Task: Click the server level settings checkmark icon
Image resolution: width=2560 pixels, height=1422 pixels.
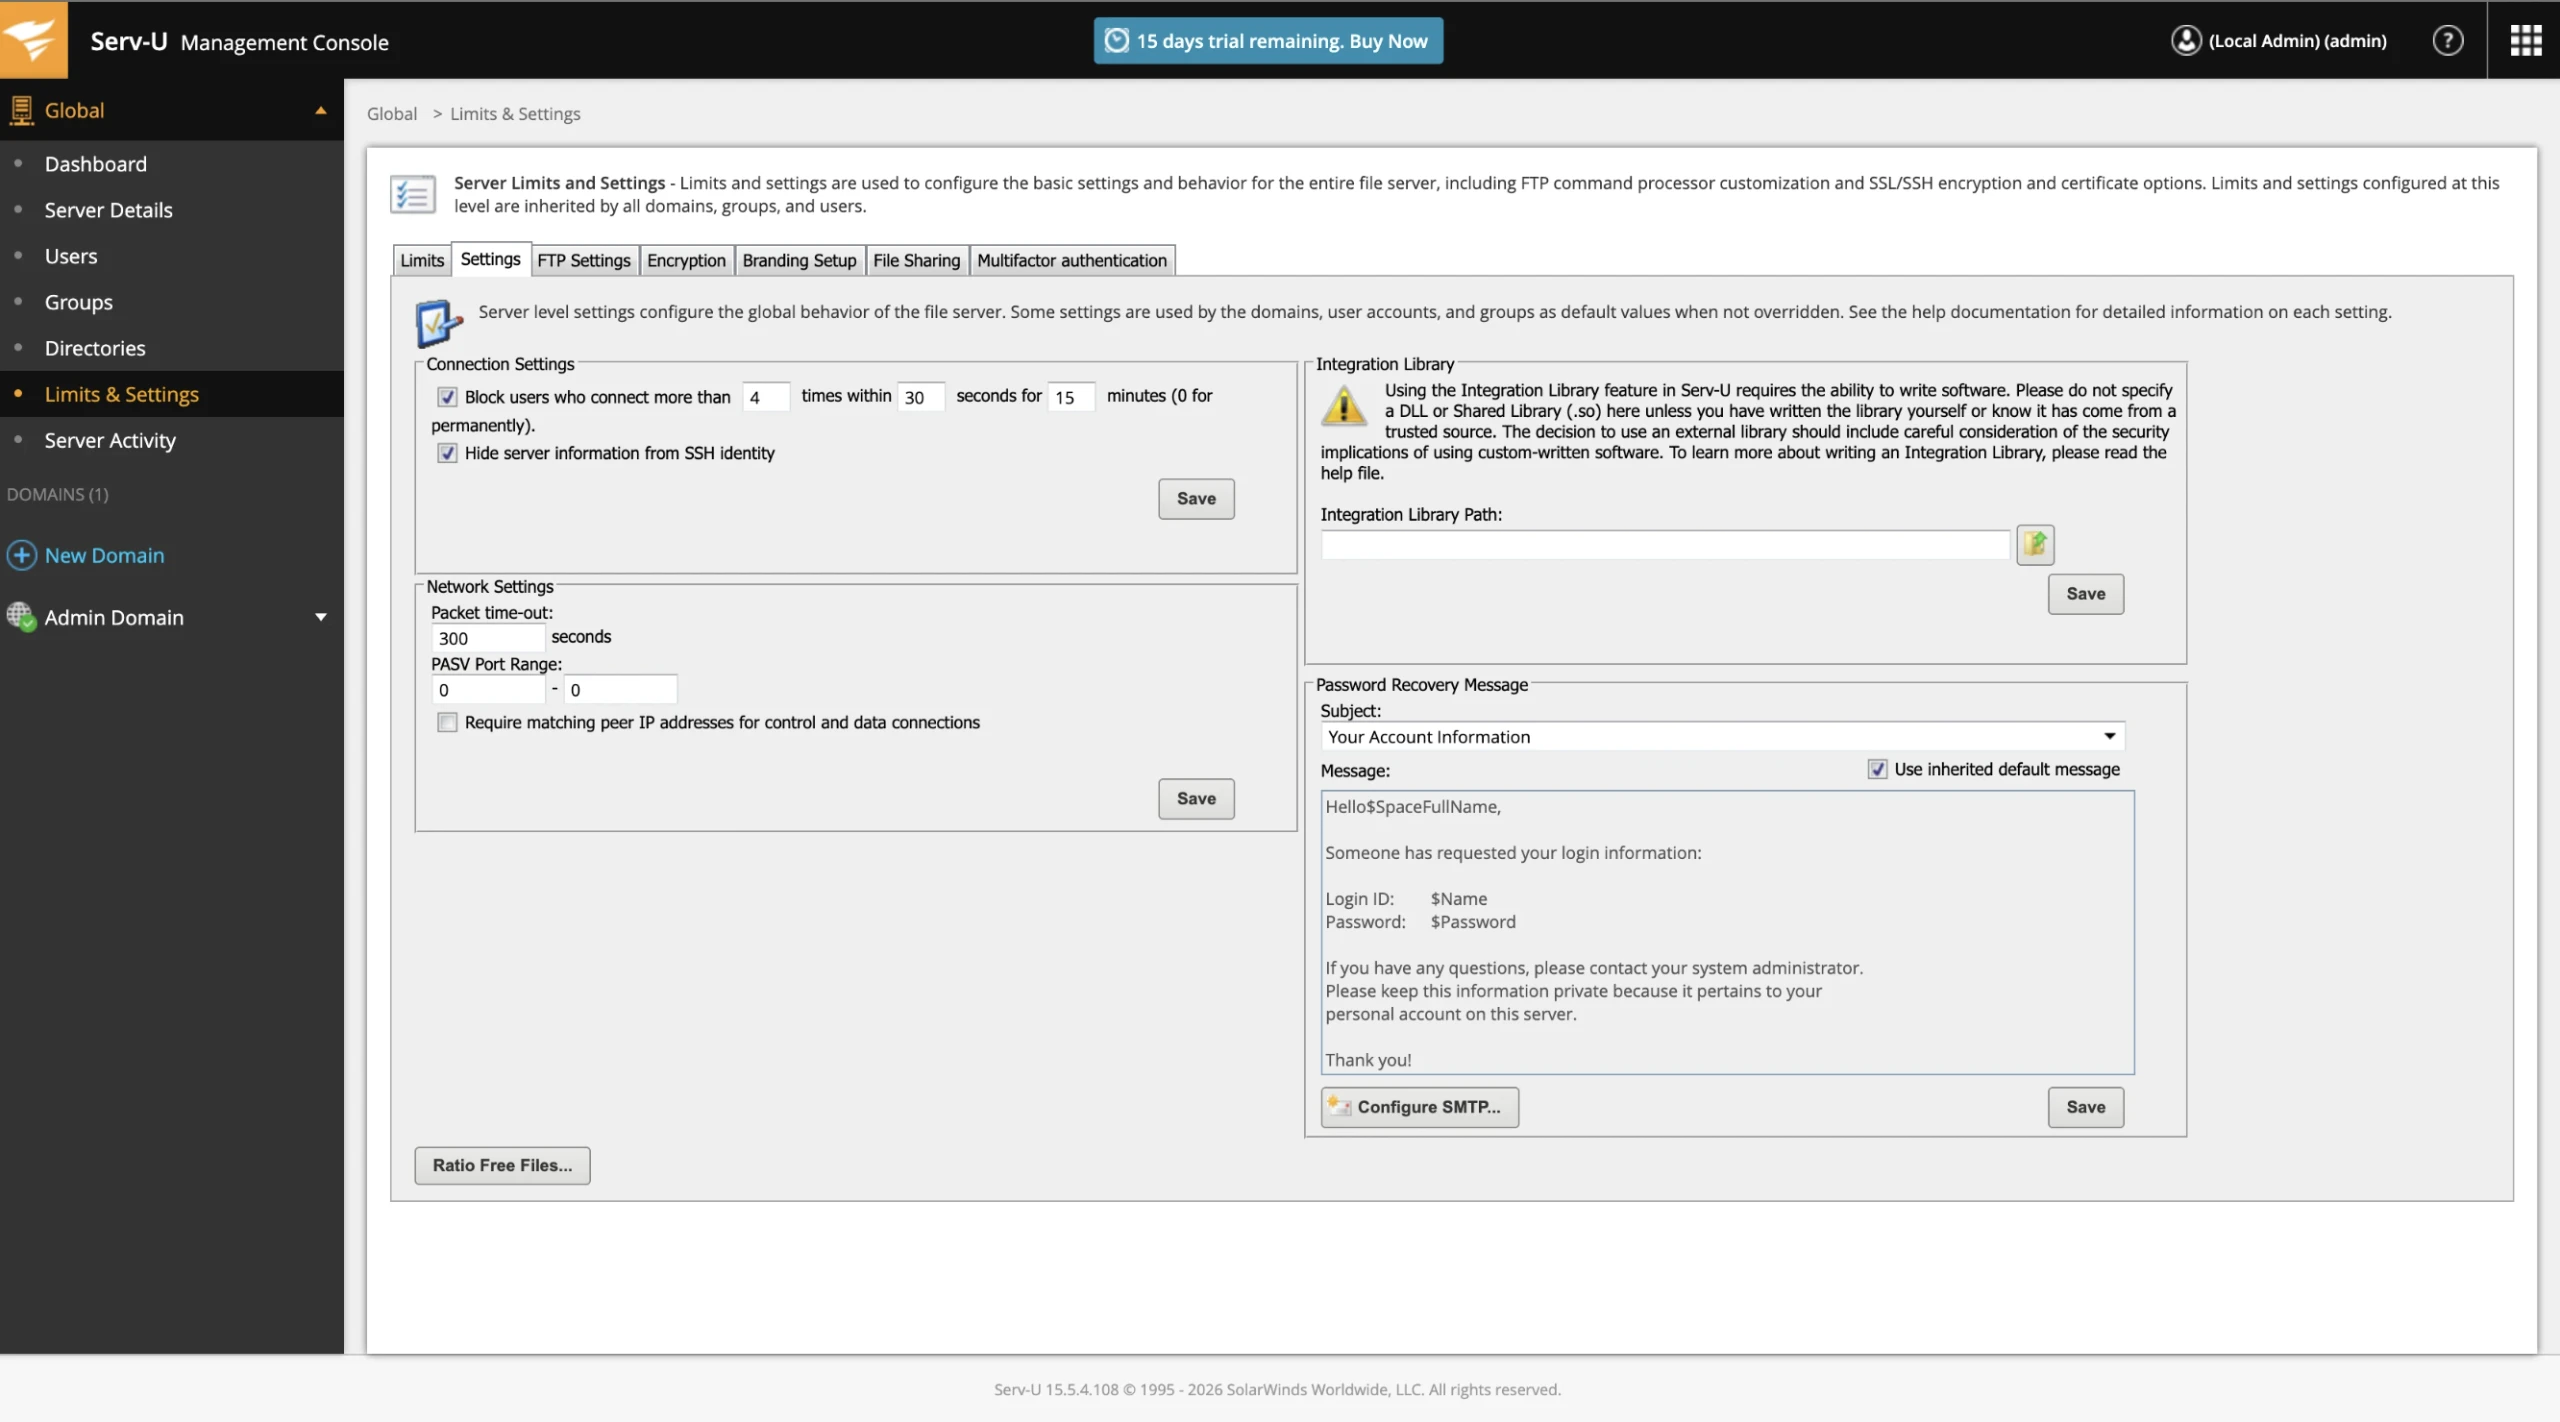Action: coord(438,322)
